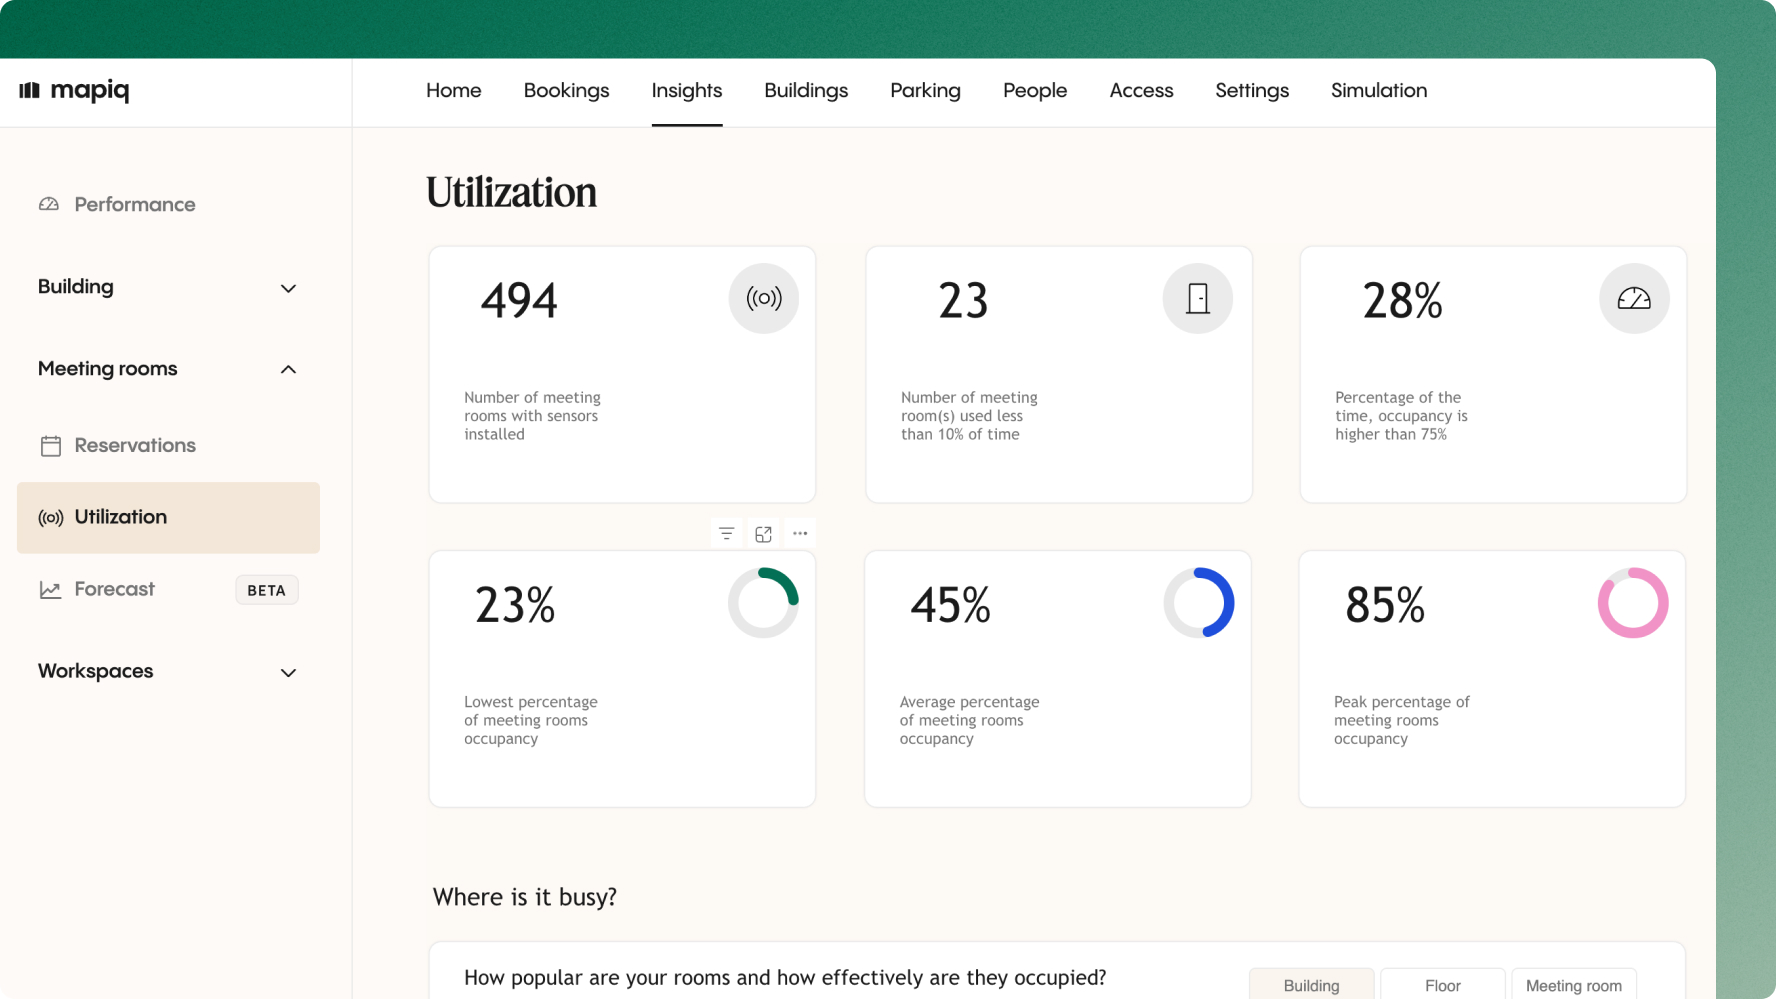
Task: Expand the Building section chevron
Action: (x=288, y=288)
